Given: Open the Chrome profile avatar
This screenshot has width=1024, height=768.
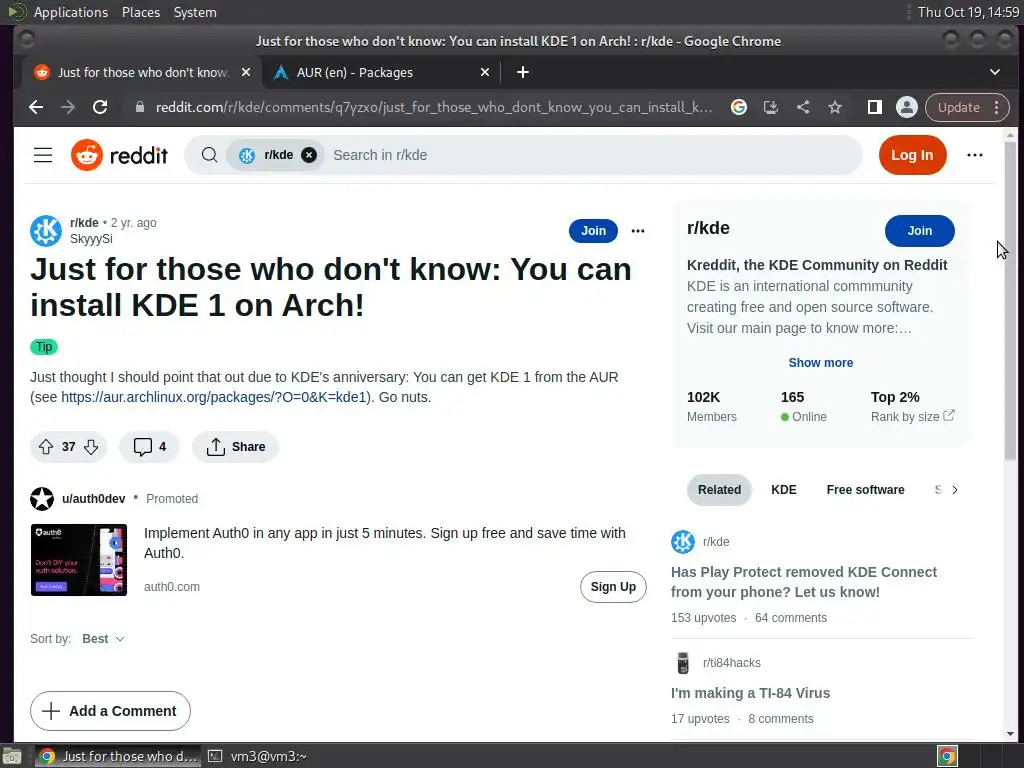Looking at the screenshot, I should click(x=906, y=107).
